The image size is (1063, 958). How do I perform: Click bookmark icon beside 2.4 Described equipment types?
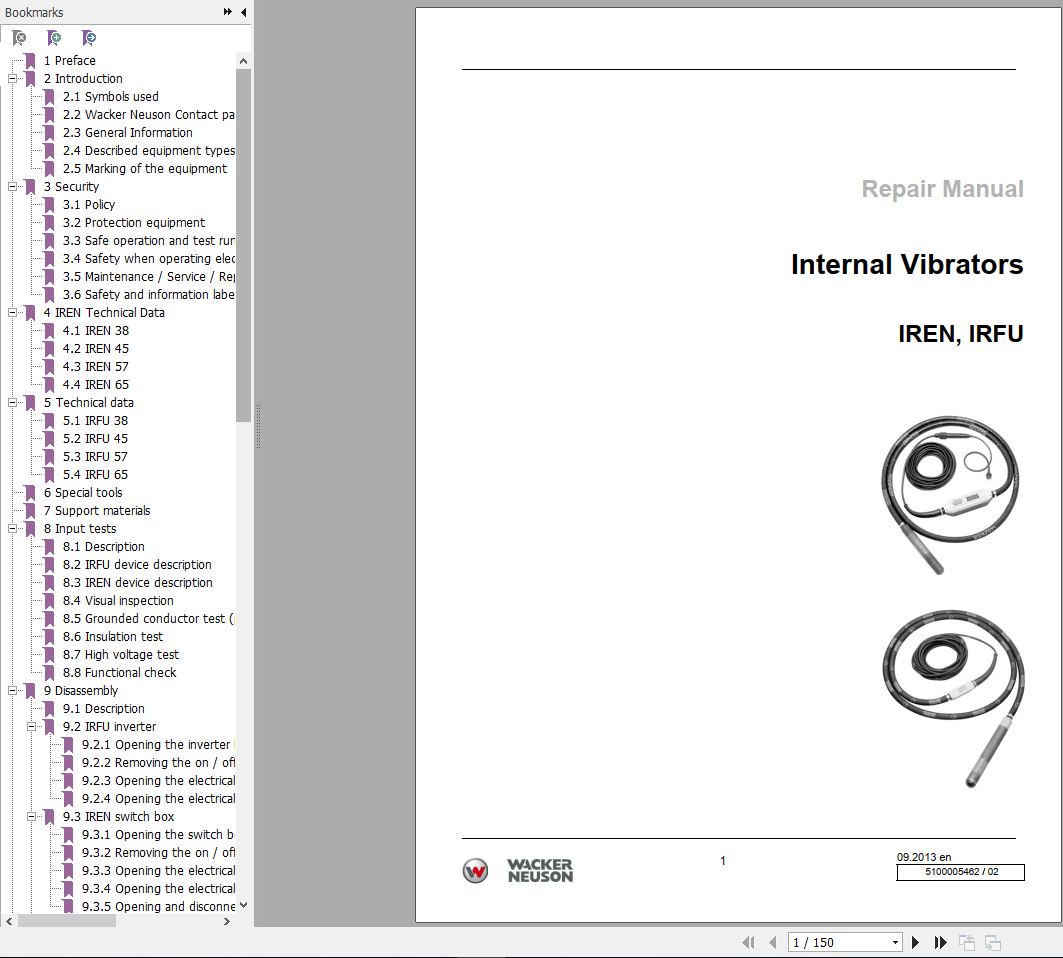point(49,151)
